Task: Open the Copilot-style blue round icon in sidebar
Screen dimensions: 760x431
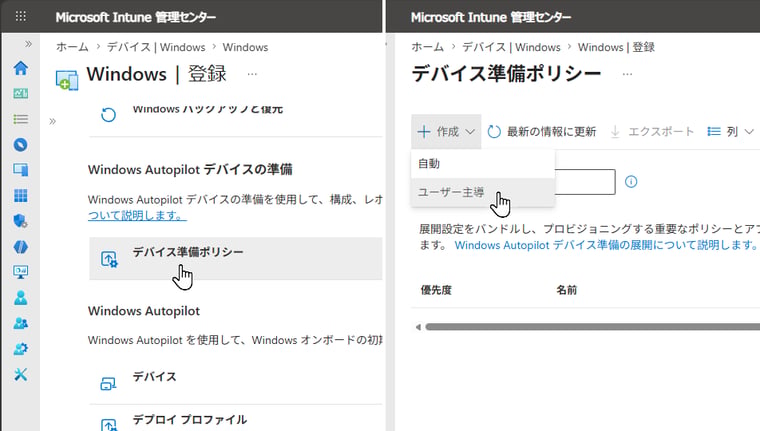Action: click(20, 247)
